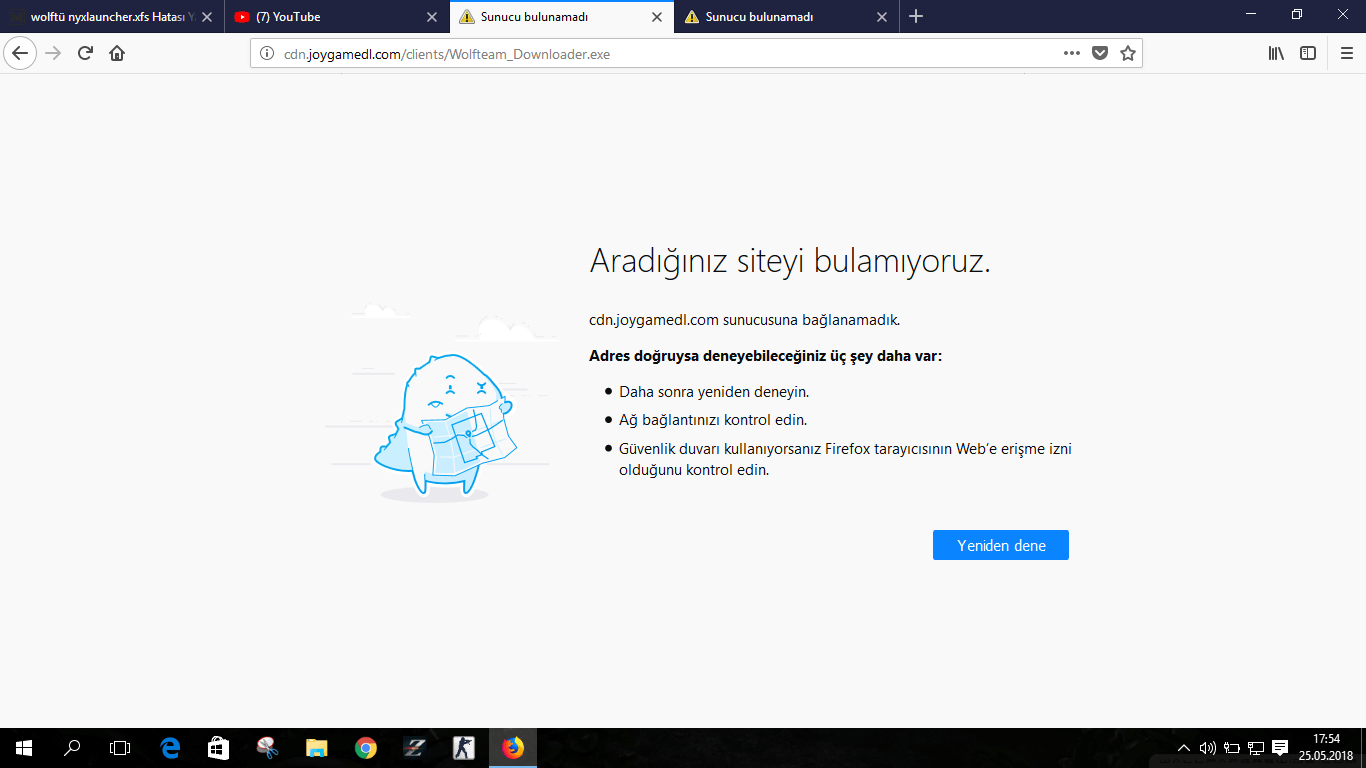
Task: Click the 'Daha sonra yeniden deneyin' text
Action: click(x=714, y=392)
